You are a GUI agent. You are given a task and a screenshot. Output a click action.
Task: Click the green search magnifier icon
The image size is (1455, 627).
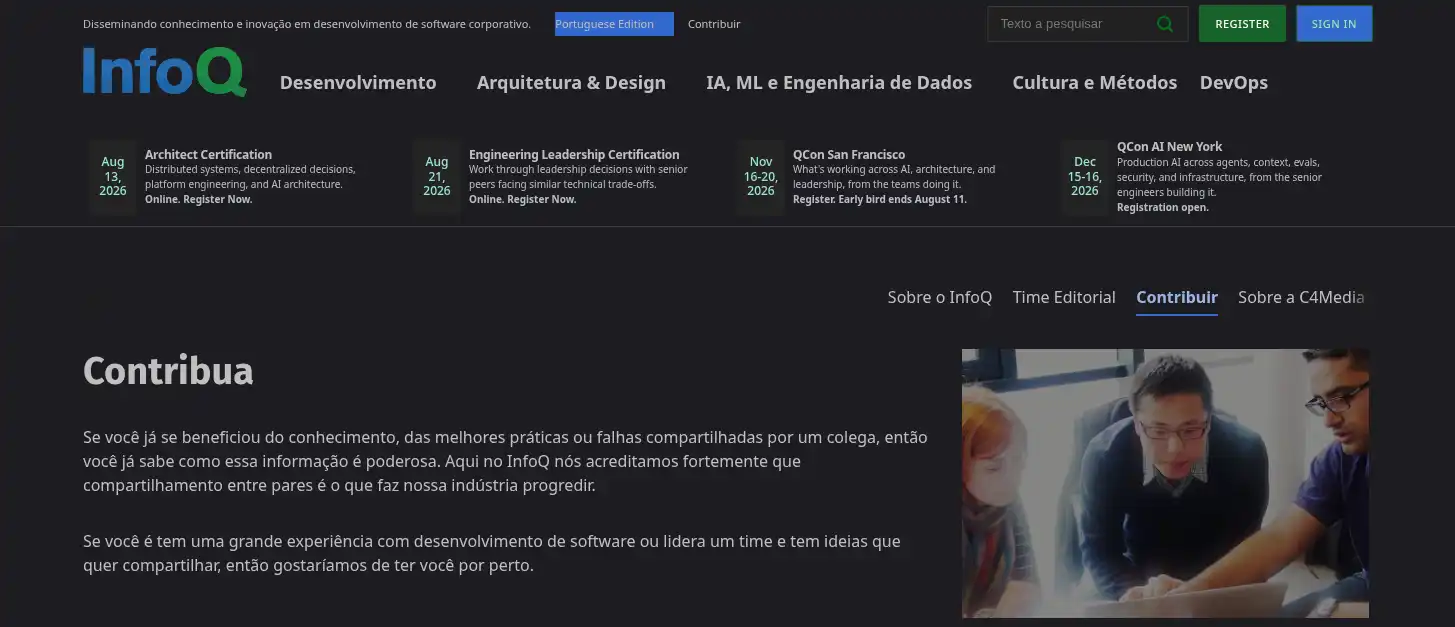(1164, 24)
